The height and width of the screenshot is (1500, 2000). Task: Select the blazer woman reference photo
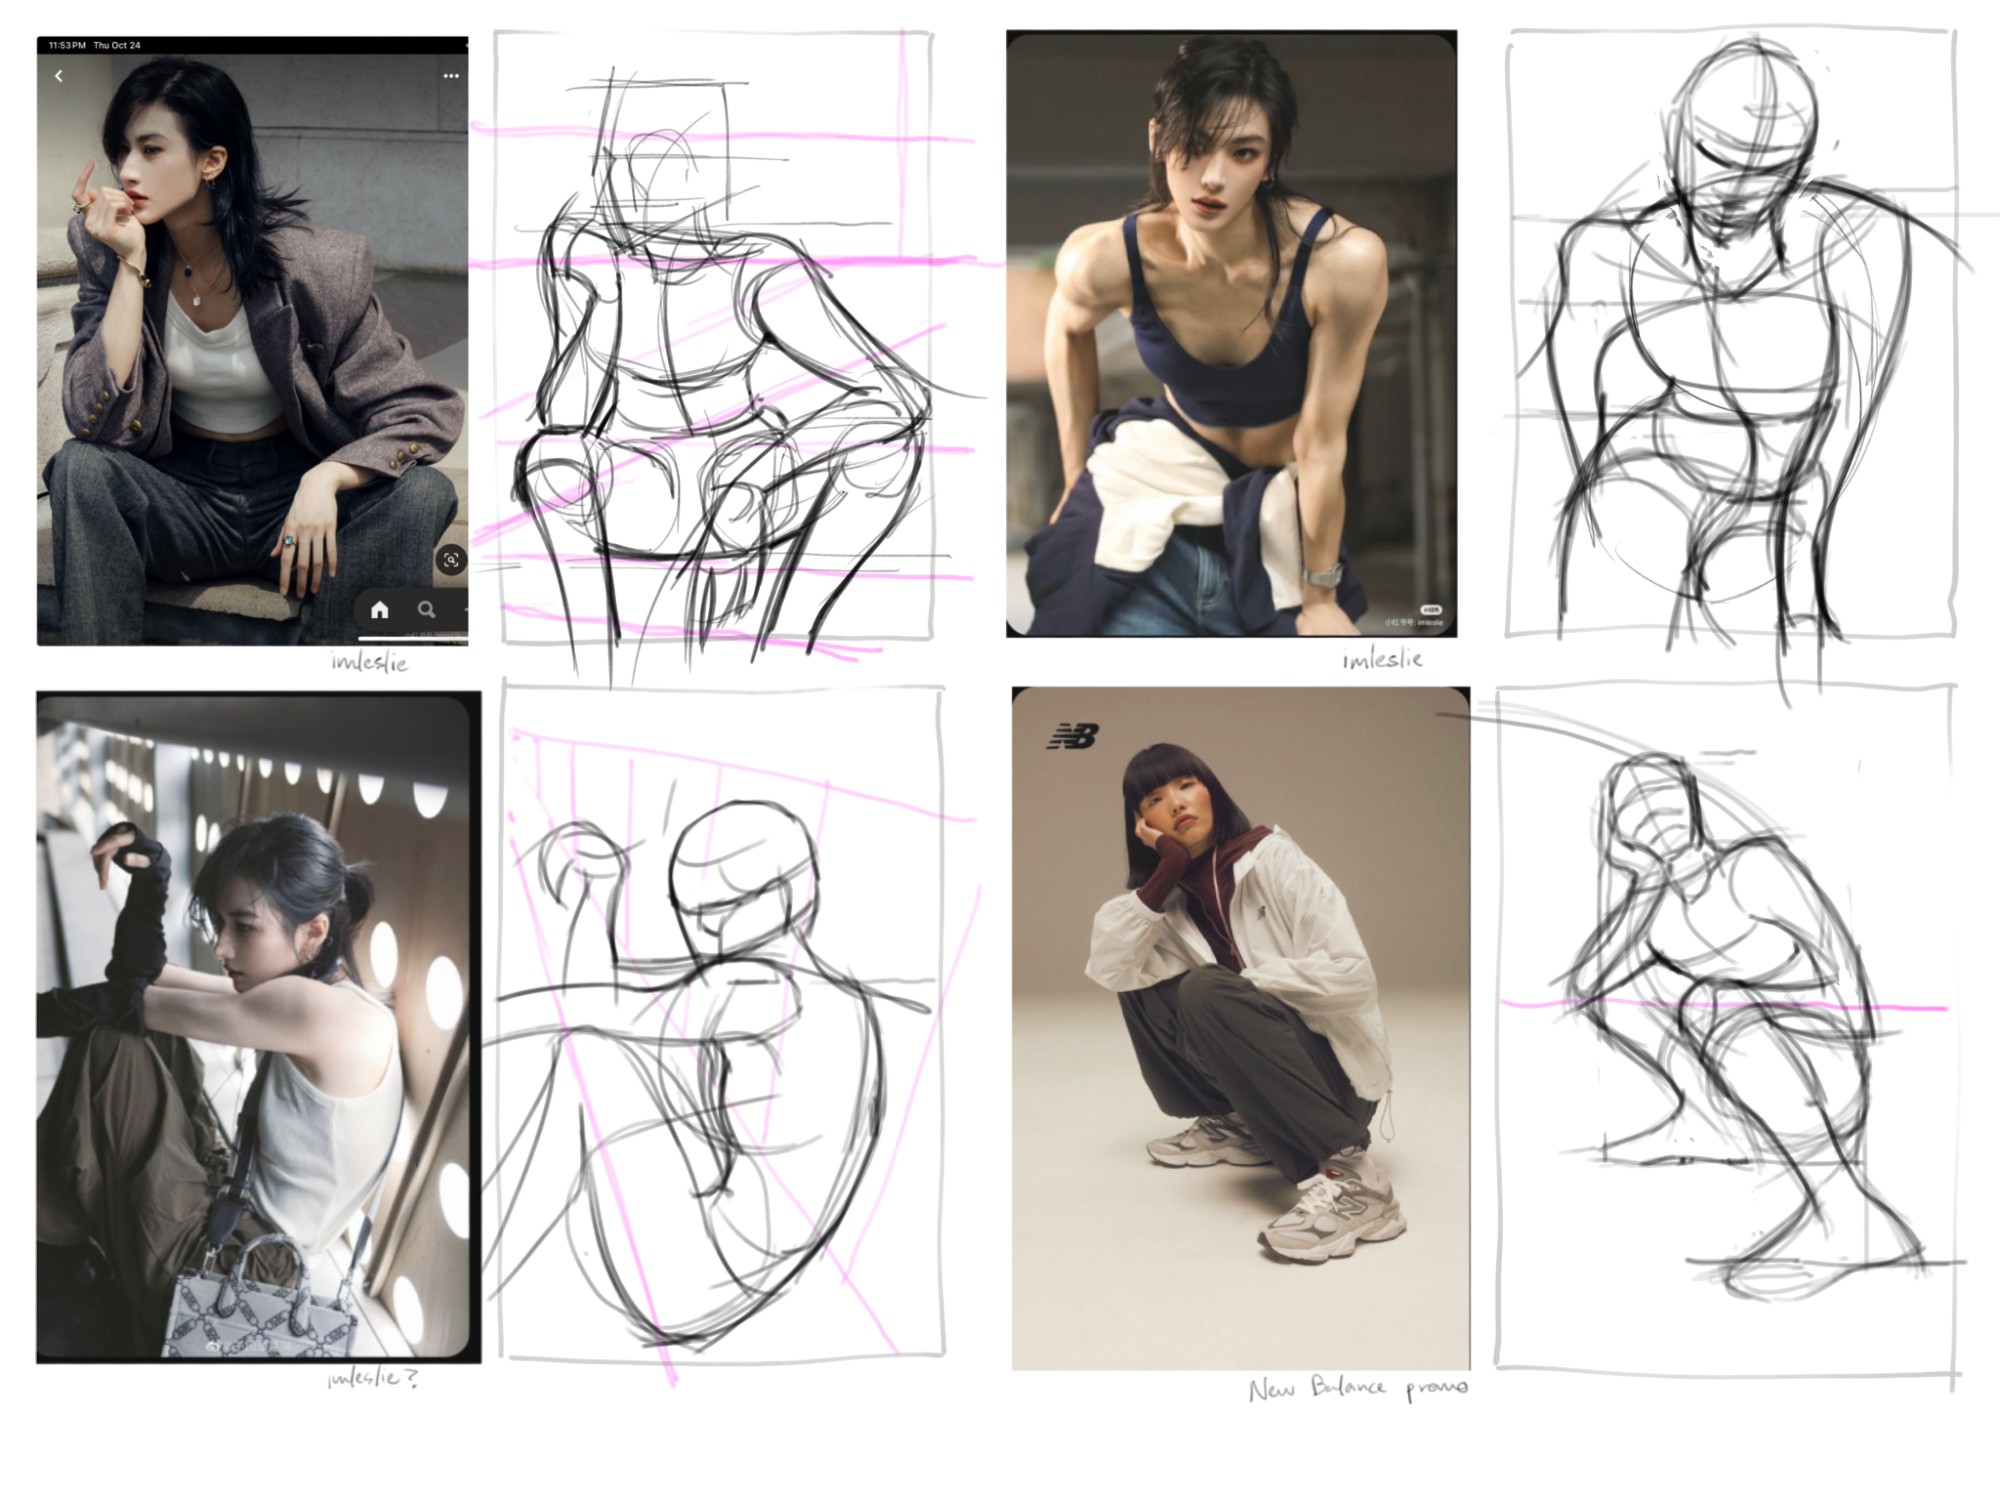click(x=252, y=340)
